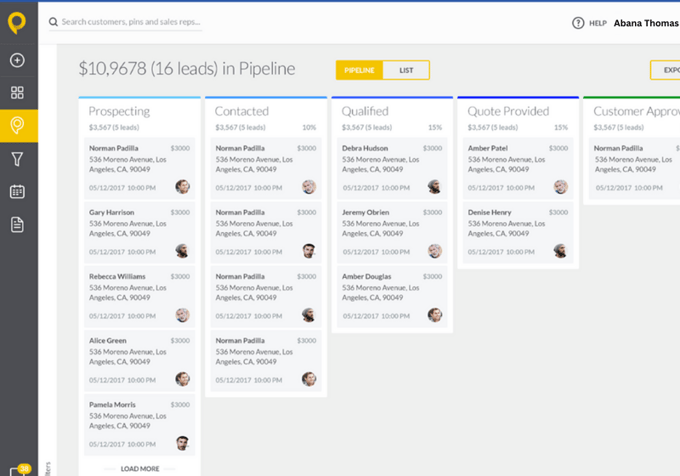Open the dashboard grid icon in sidebar
This screenshot has width=680, height=476.
pos(17,92)
